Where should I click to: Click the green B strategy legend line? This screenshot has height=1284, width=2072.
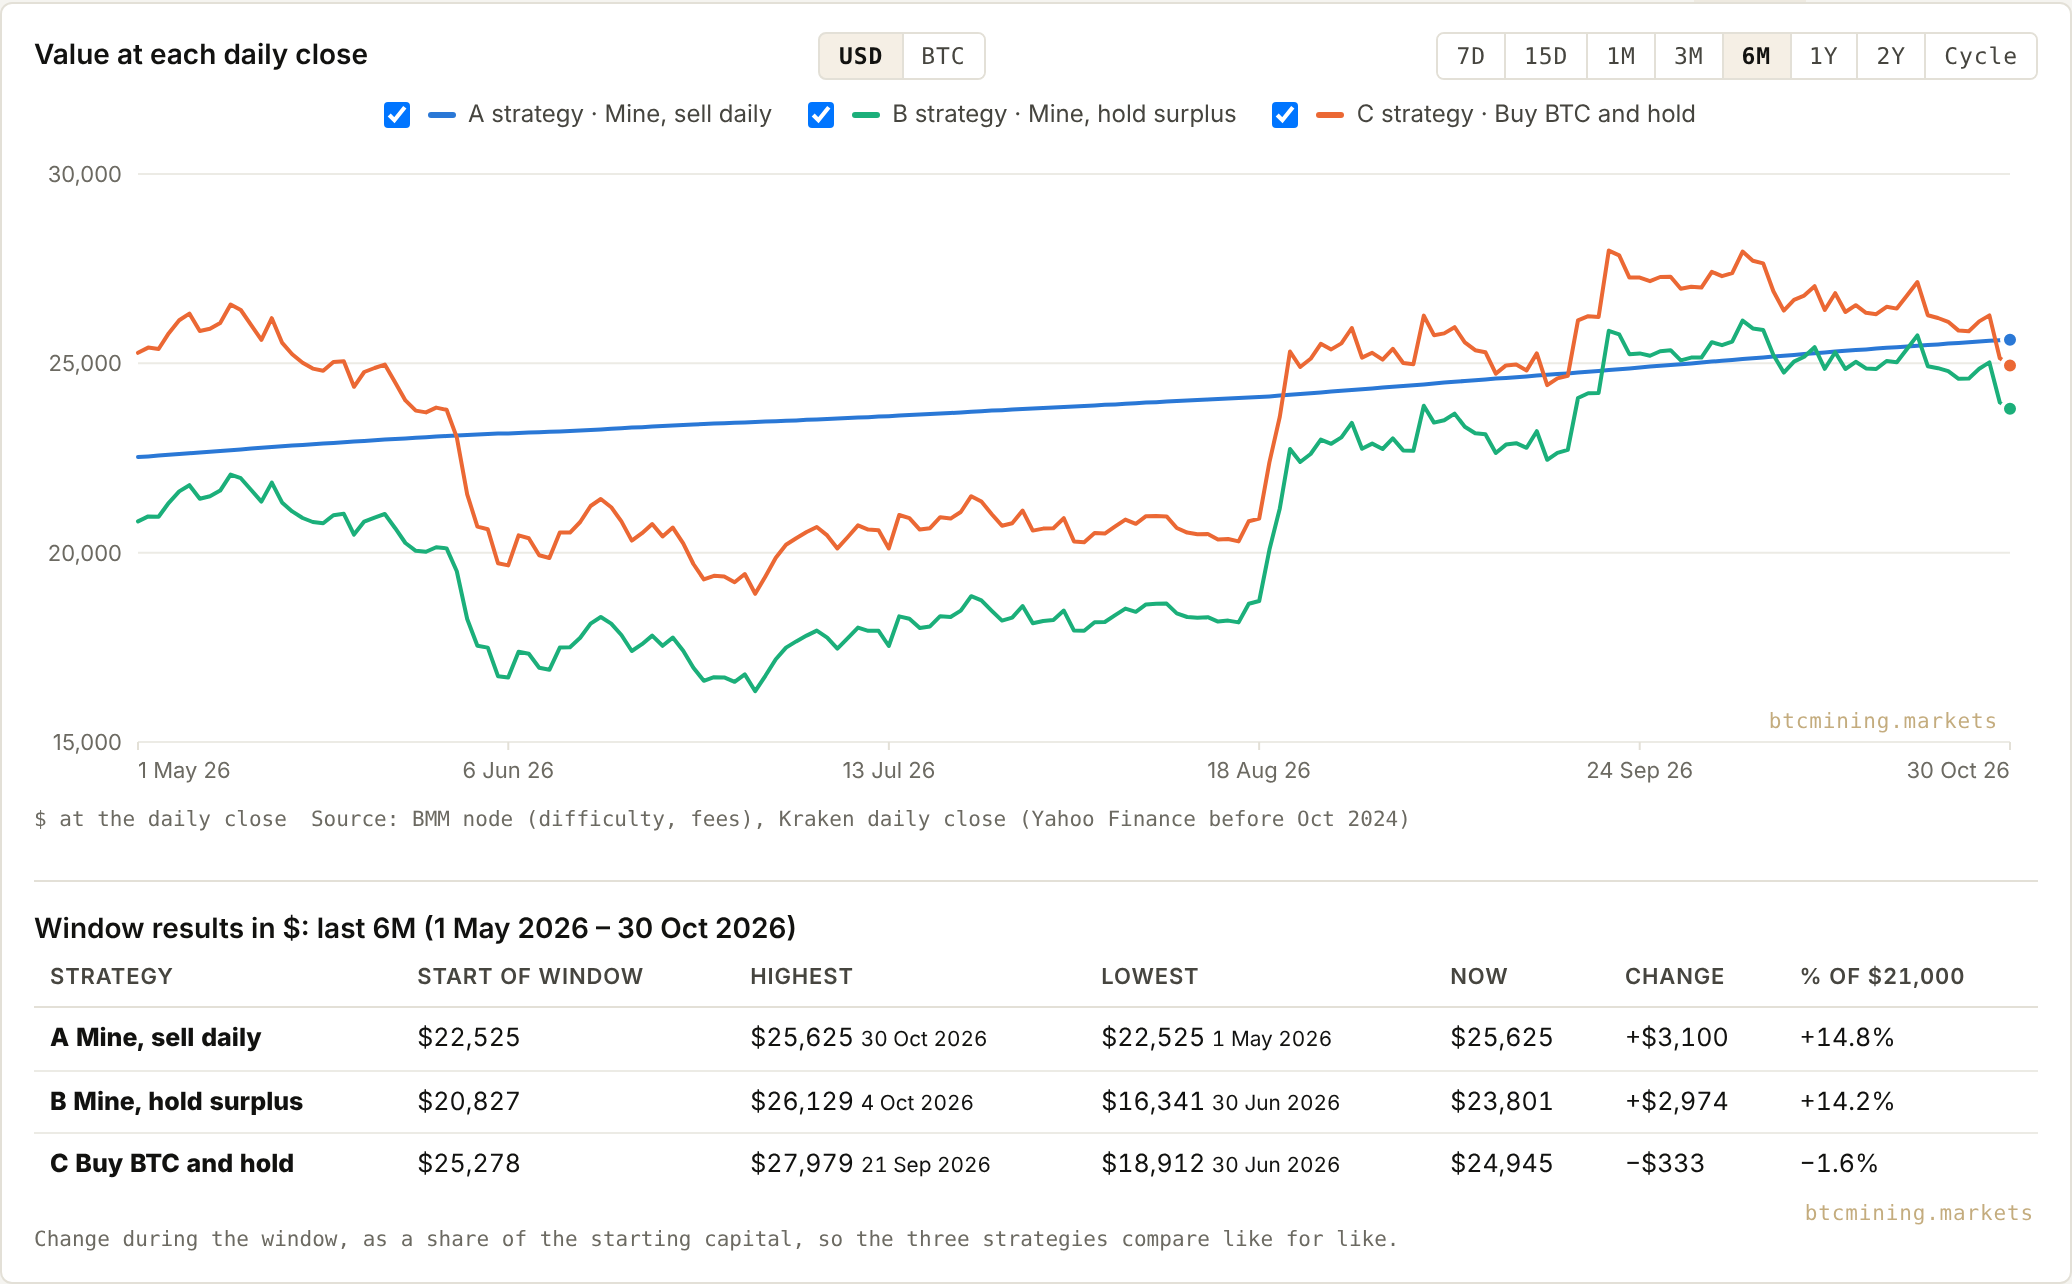point(866,115)
